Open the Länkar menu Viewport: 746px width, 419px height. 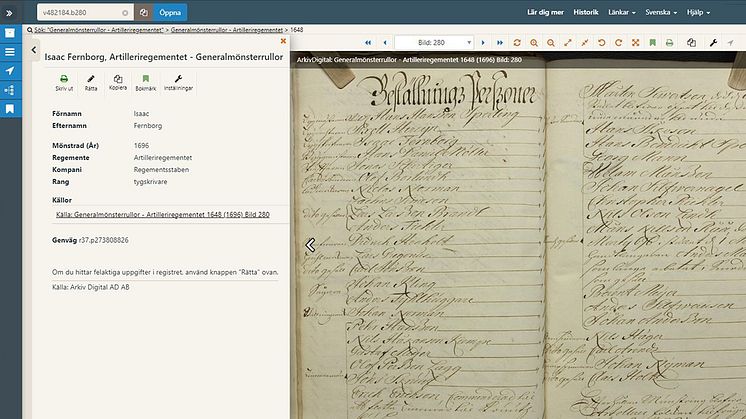tap(621, 13)
